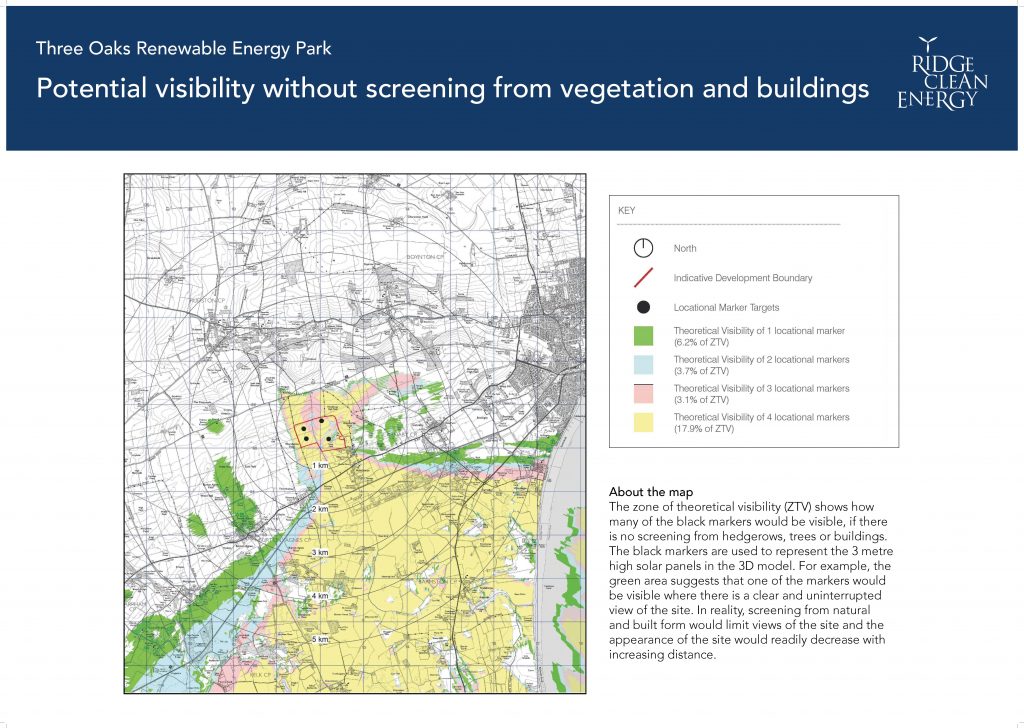
Task: Pick the pink 3 locational markers swatch
Action: pyautogui.click(x=643, y=393)
